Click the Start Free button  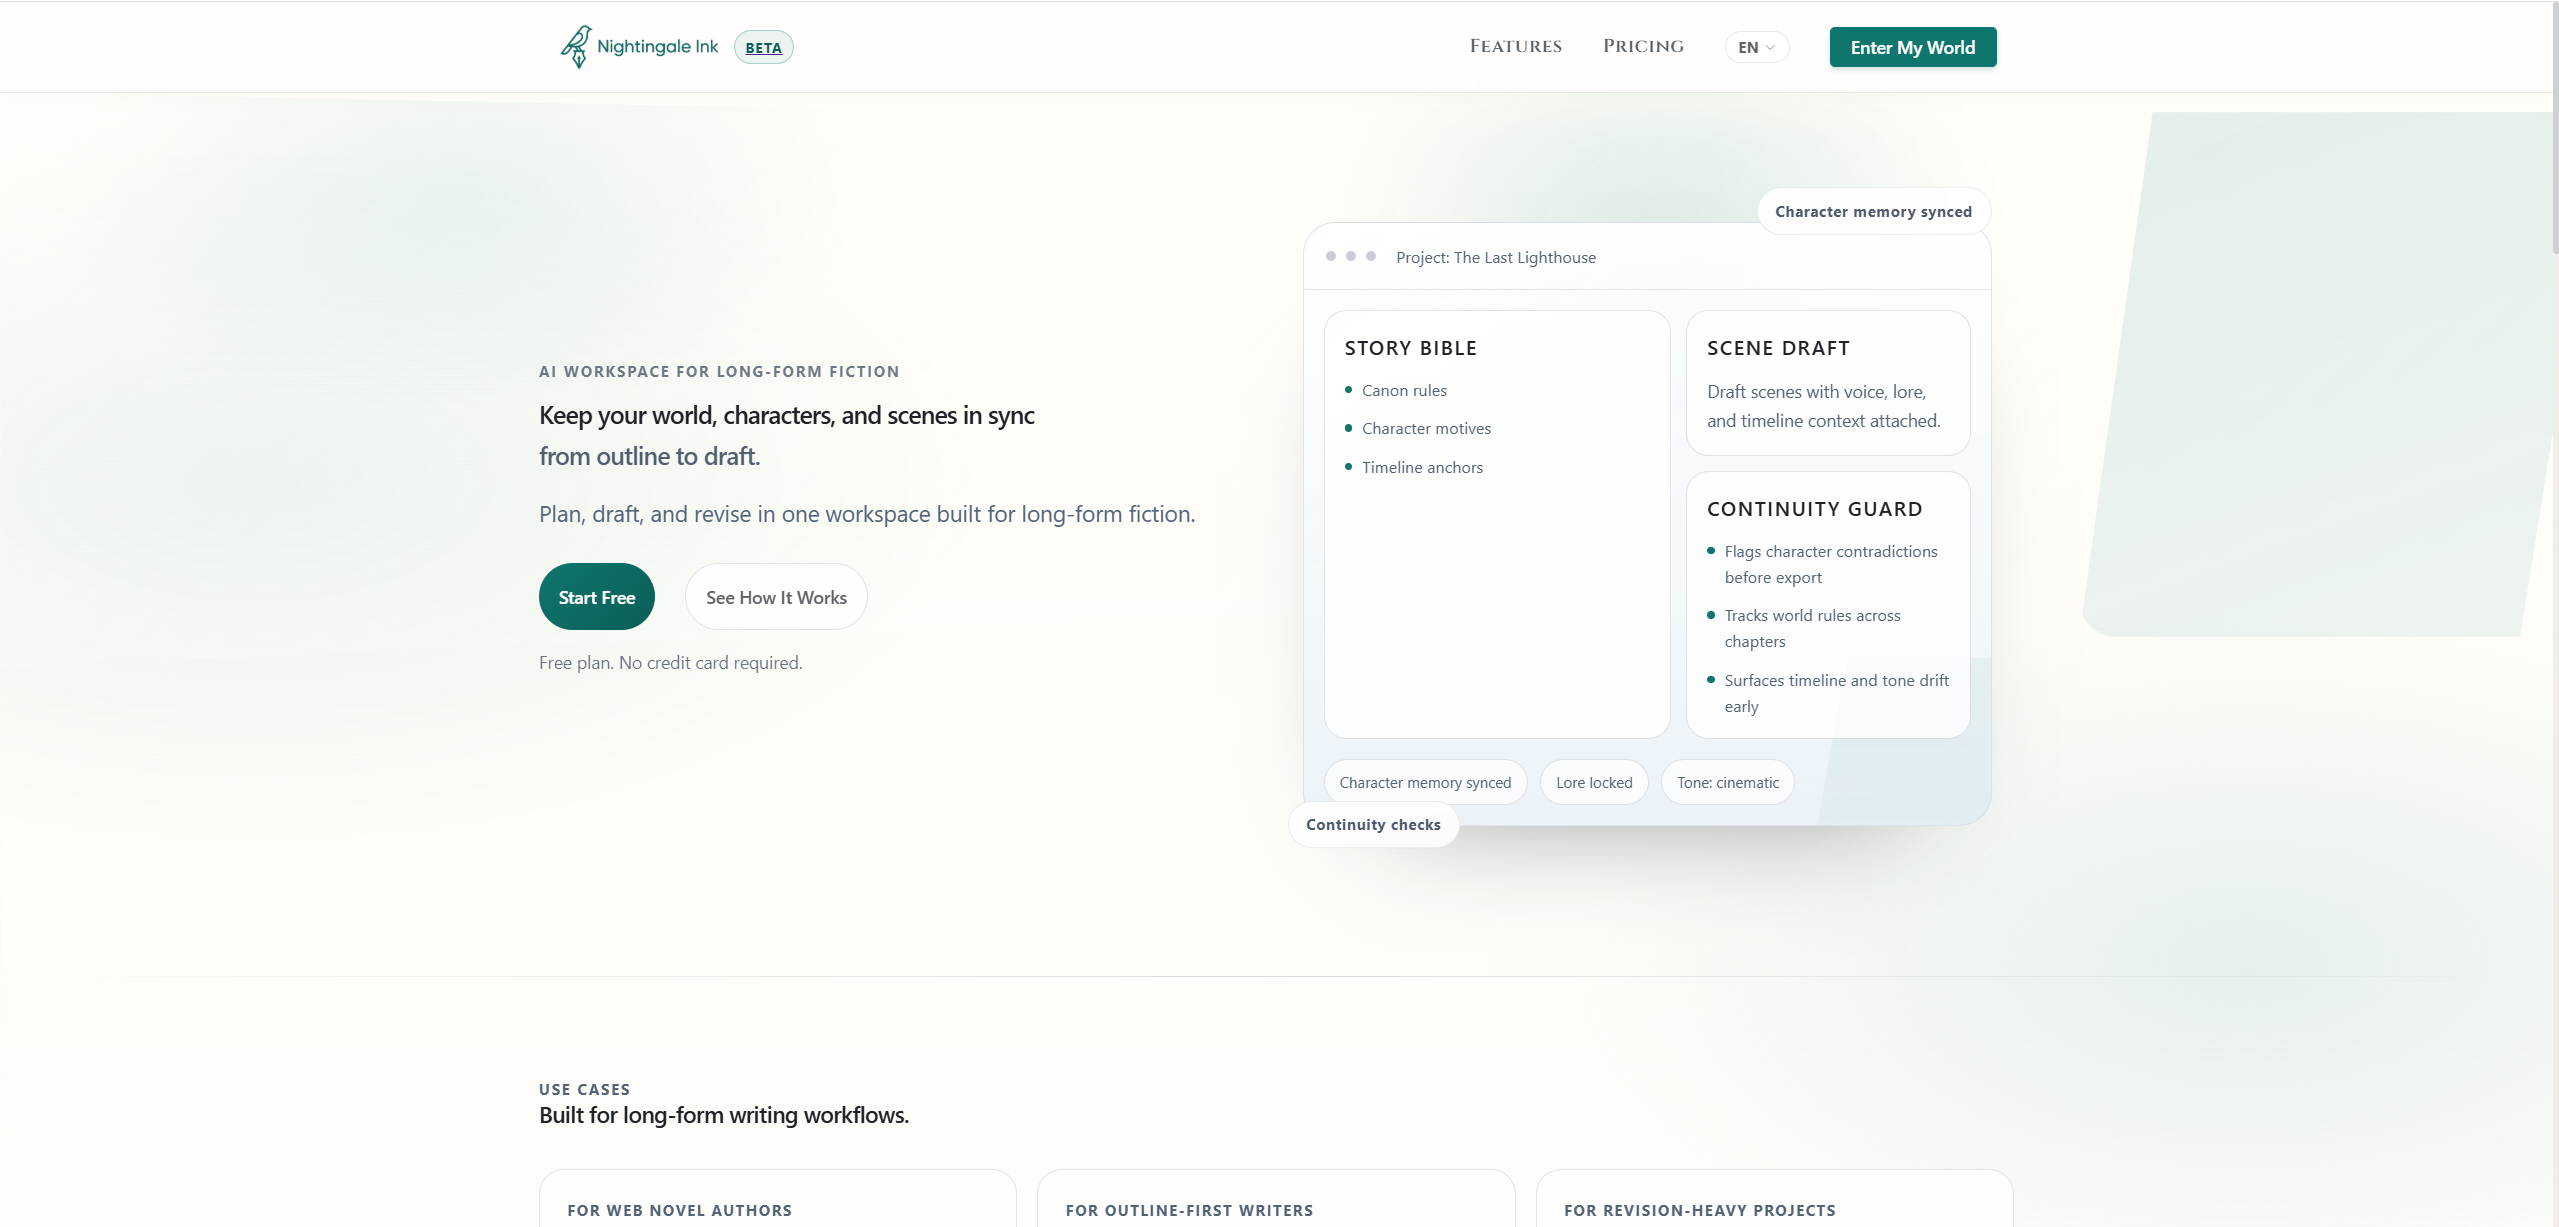coord(596,597)
